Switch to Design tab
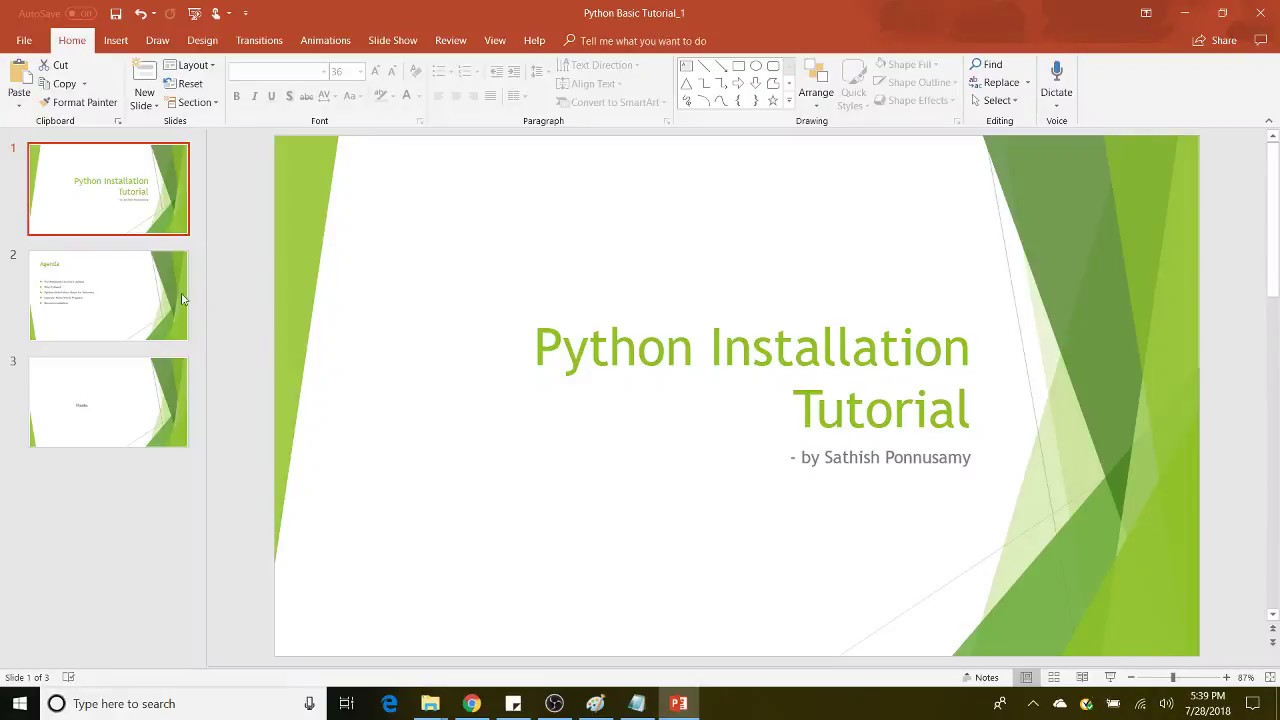 (x=202, y=41)
